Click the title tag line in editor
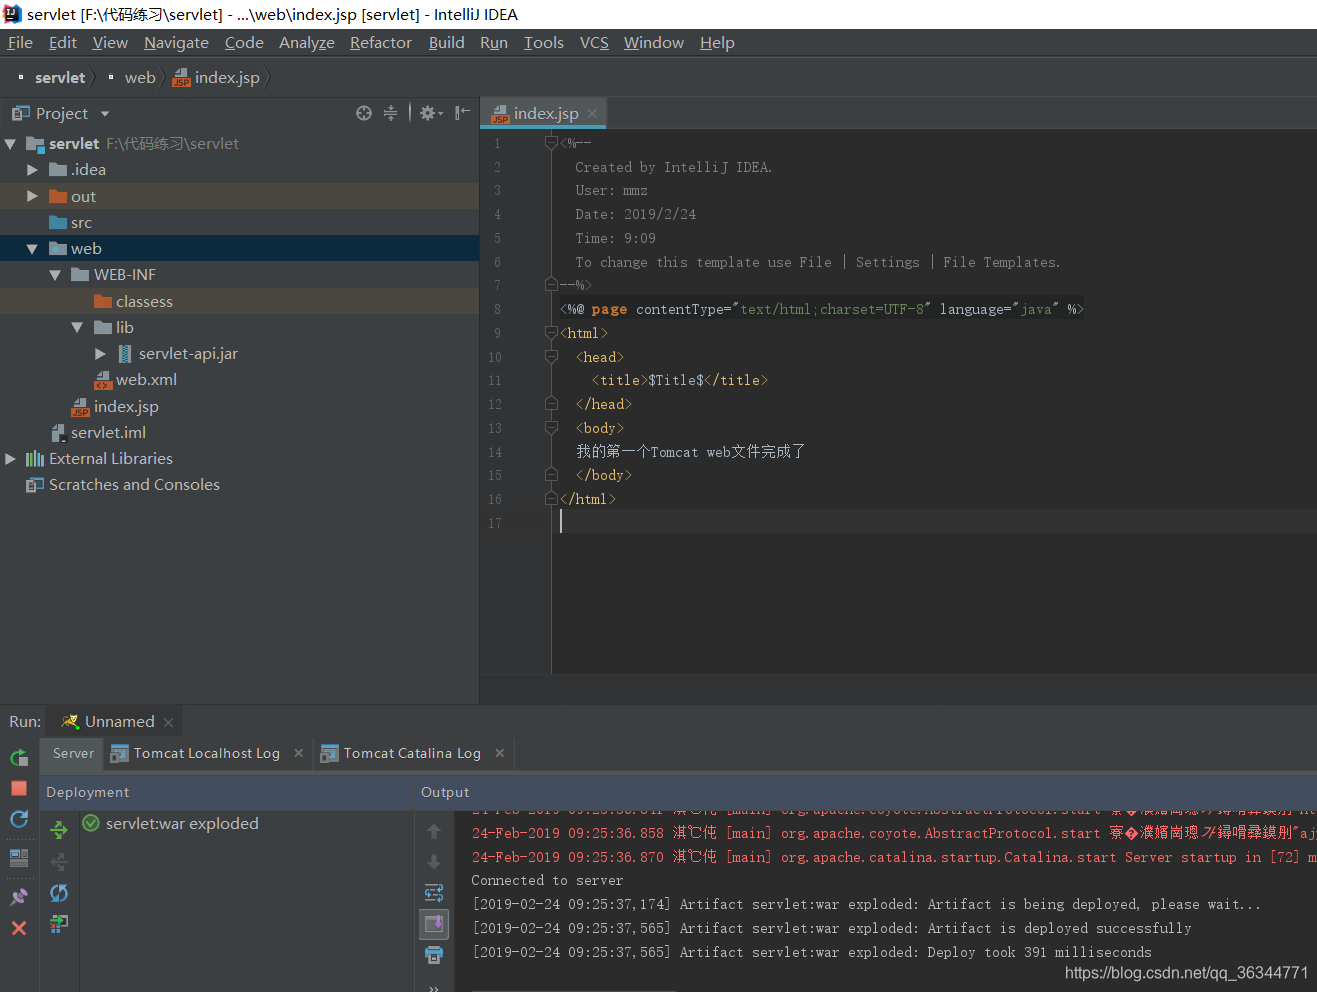This screenshot has width=1317, height=992. pos(680,380)
